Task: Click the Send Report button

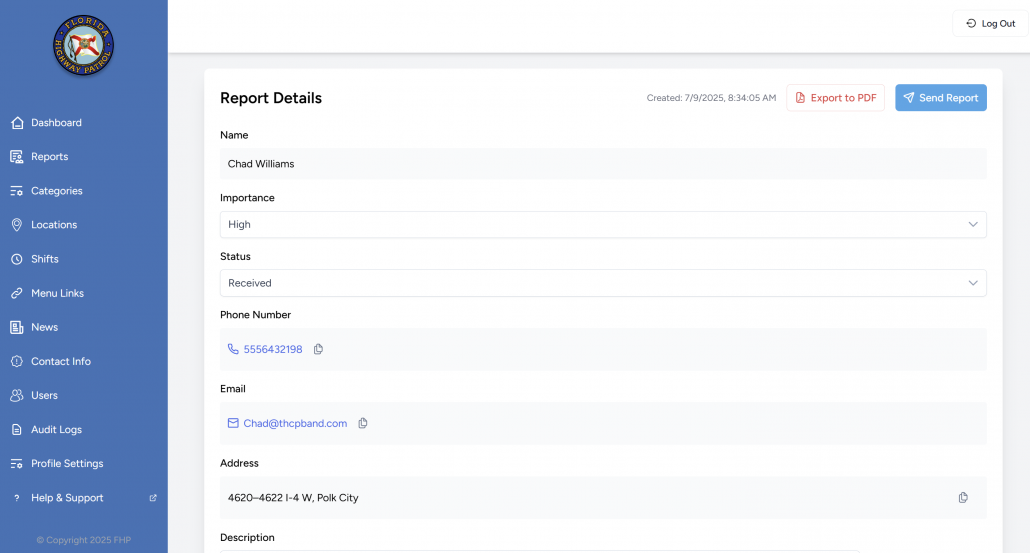Action: click(x=940, y=98)
